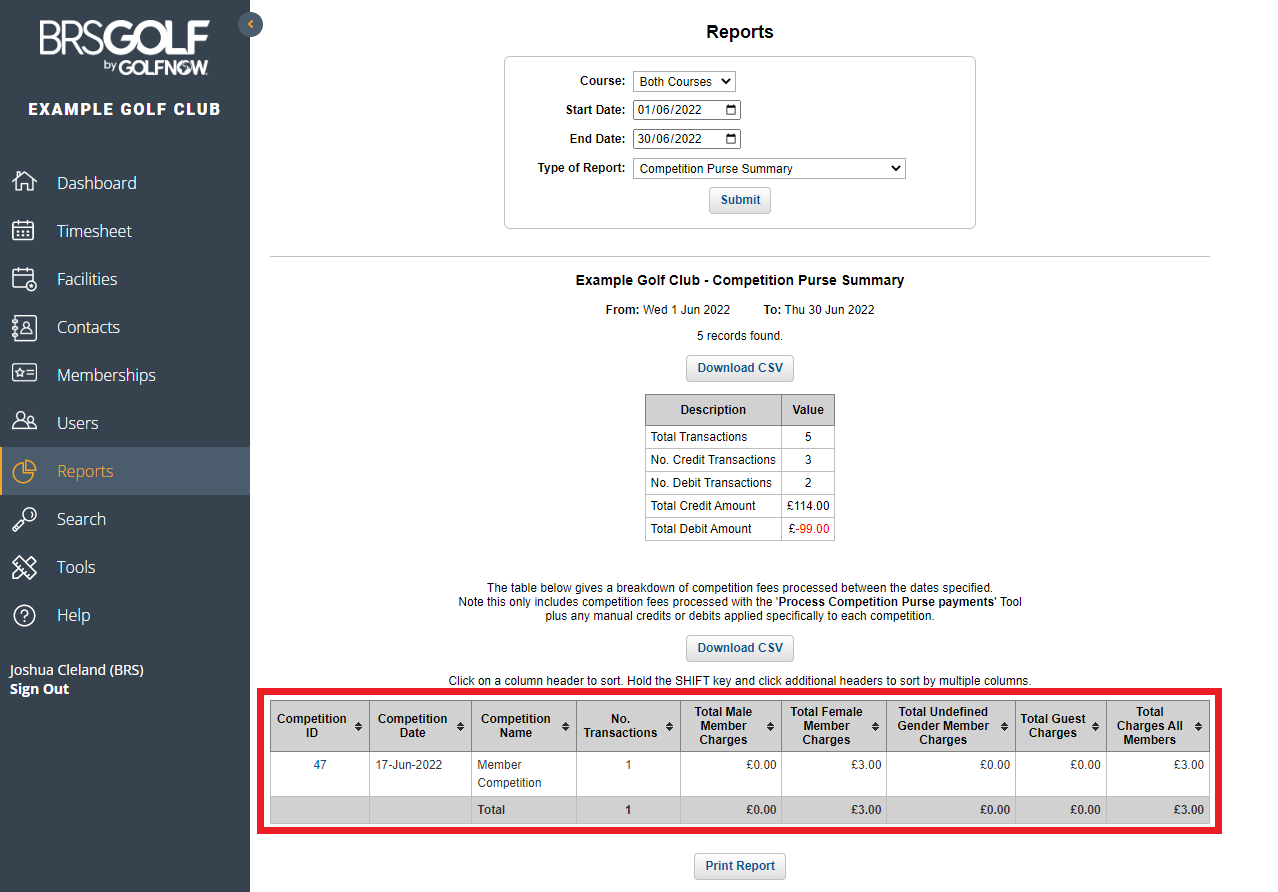This screenshot has height=892, width=1278.
Task: Click the Total Credit Amount £114.00 value
Action: click(x=808, y=506)
